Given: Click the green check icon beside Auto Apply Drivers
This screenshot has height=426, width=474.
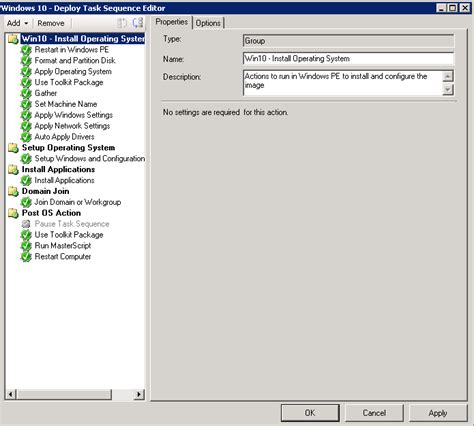Looking at the screenshot, I should (26, 137).
